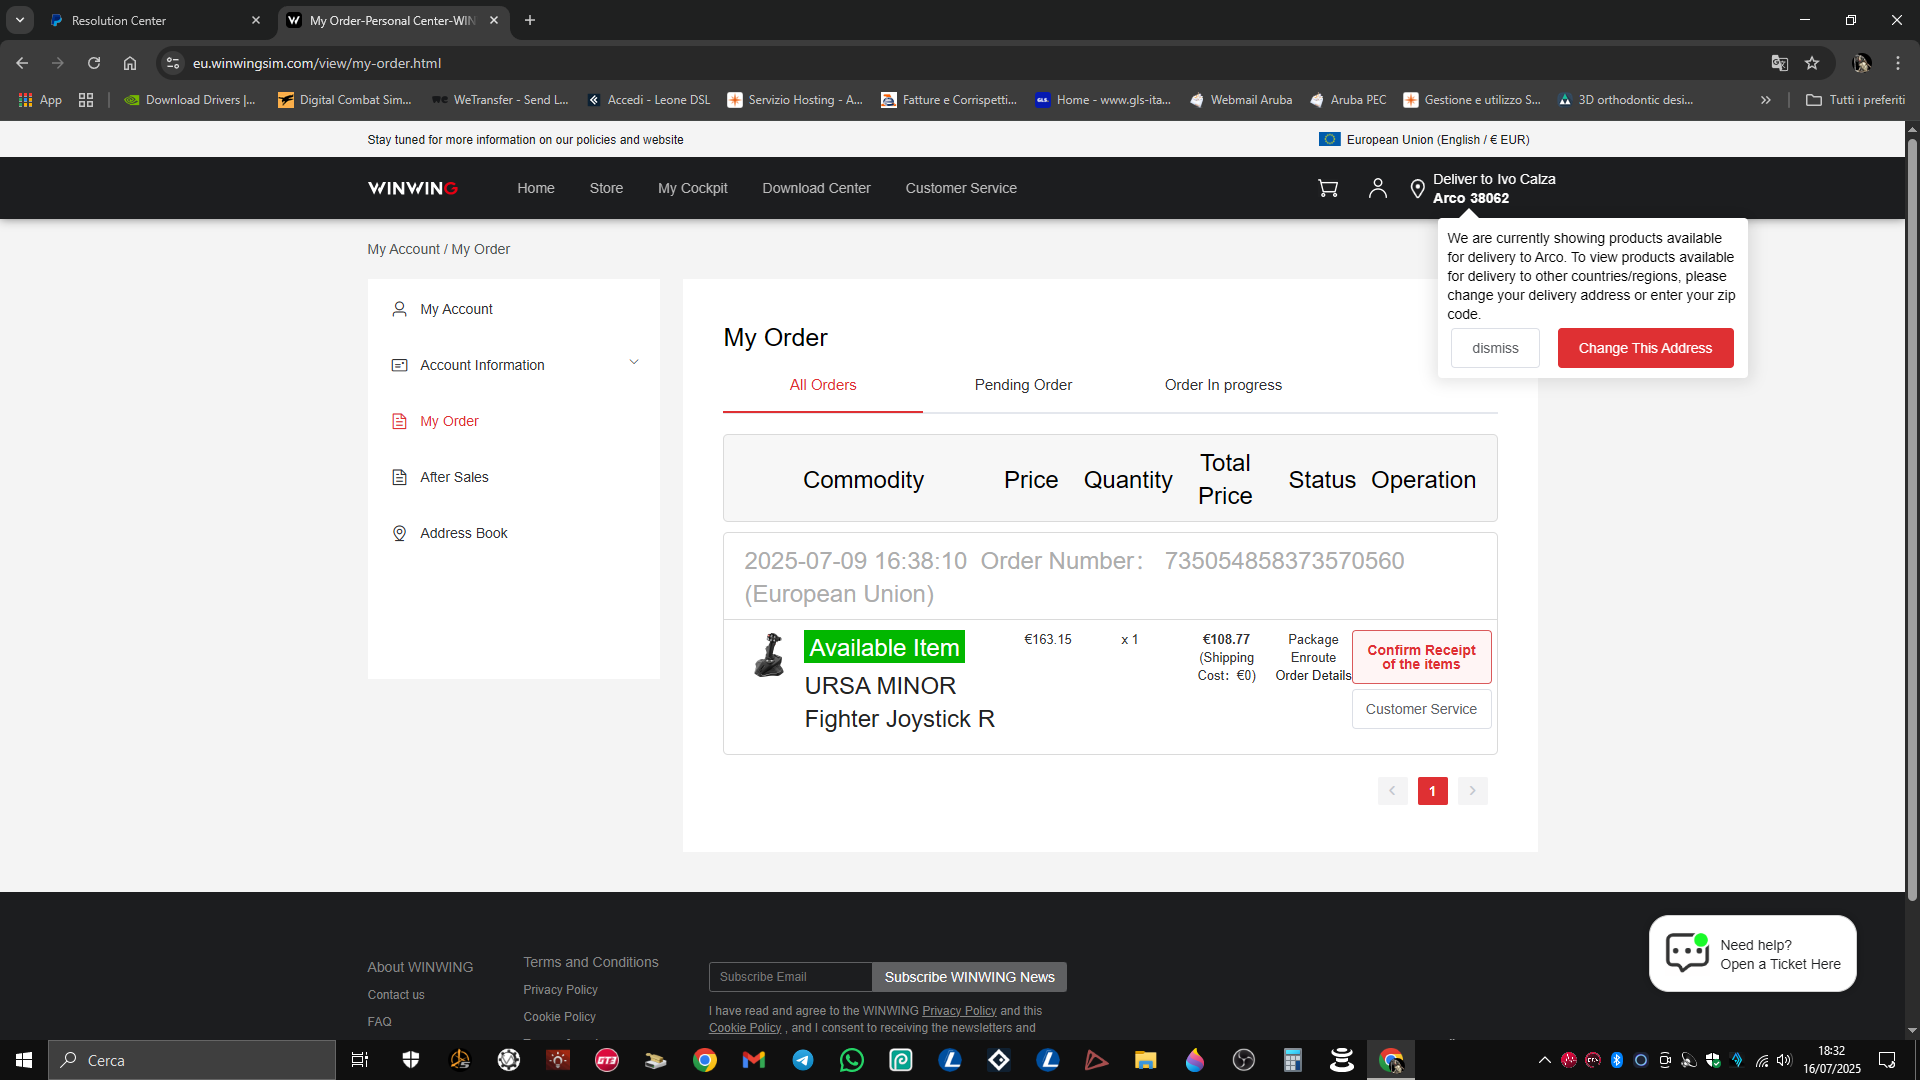Click the delivery location pin icon

[1417, 189]
